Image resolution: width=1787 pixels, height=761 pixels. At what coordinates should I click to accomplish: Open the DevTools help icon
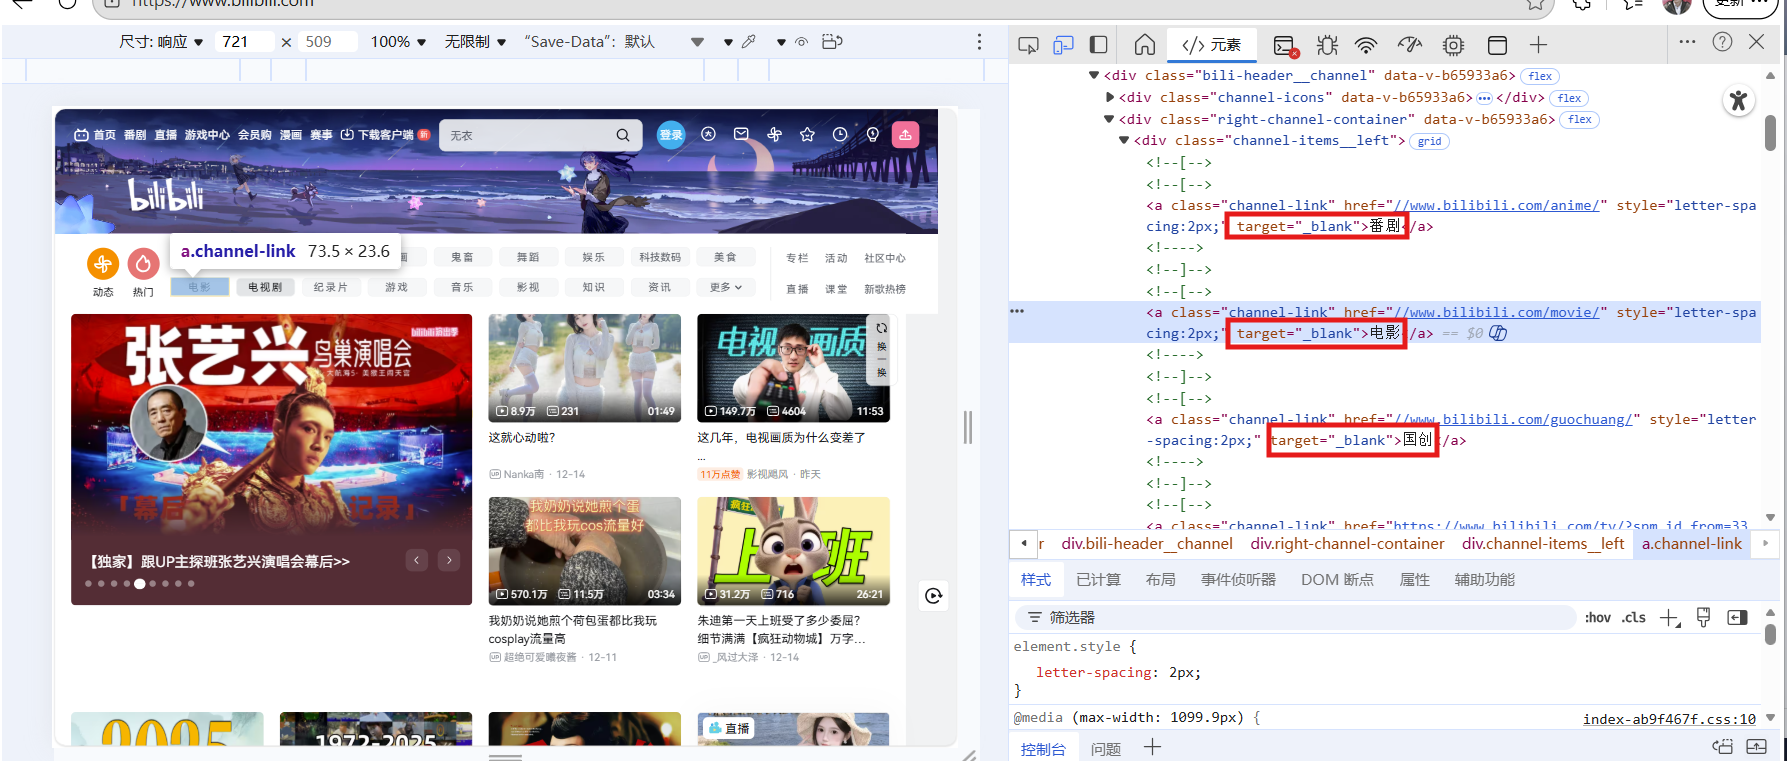[1722, 42]
